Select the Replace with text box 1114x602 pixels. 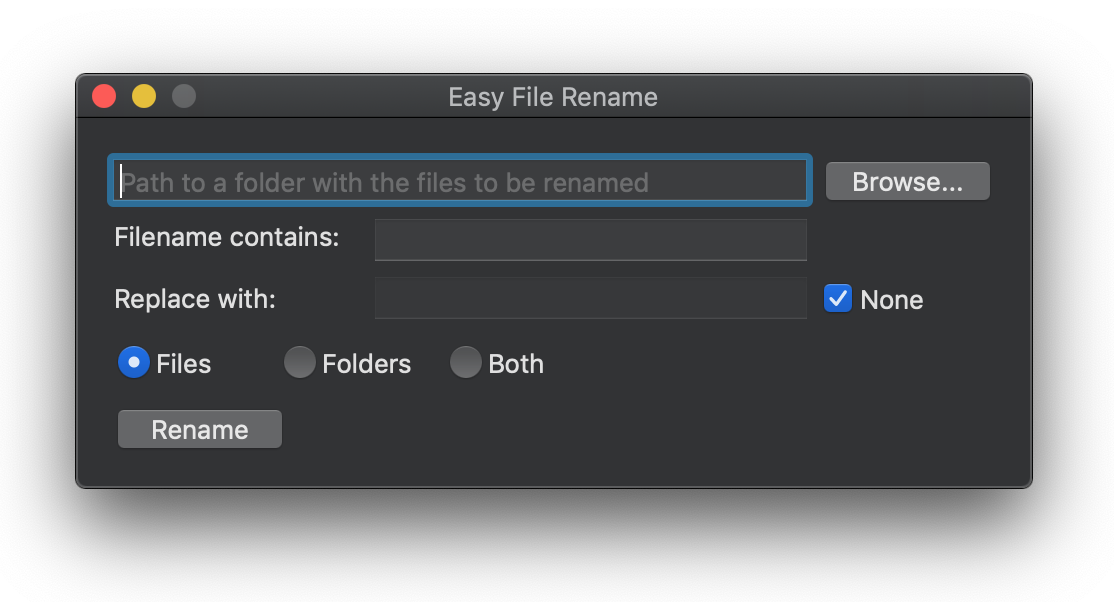(590, 299)
